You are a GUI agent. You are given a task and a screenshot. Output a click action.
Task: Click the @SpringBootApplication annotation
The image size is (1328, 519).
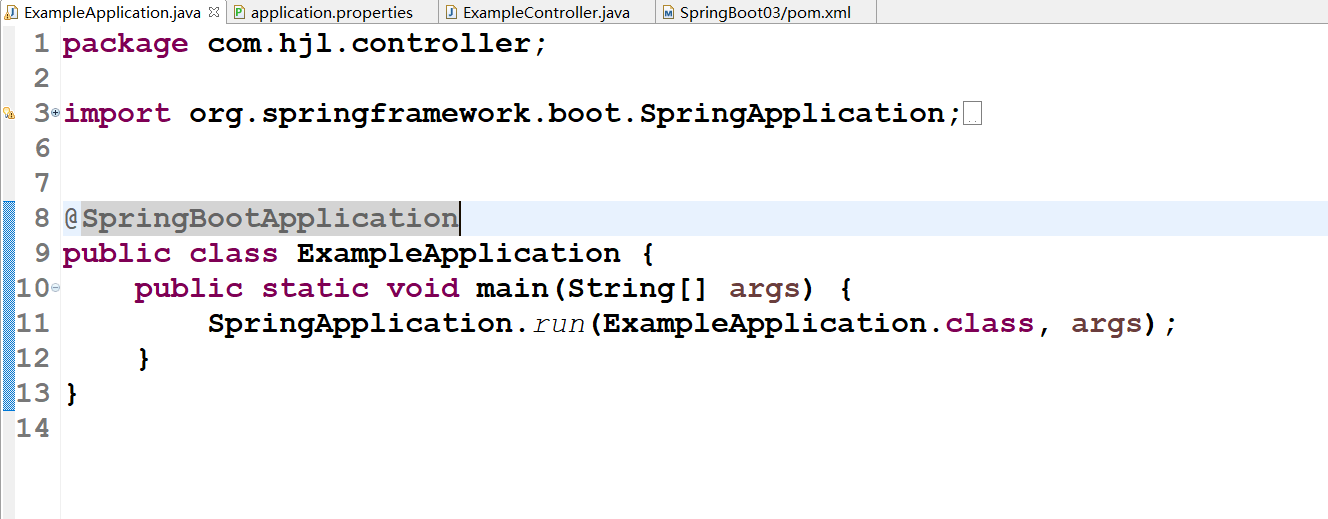(x=261, y=218)
